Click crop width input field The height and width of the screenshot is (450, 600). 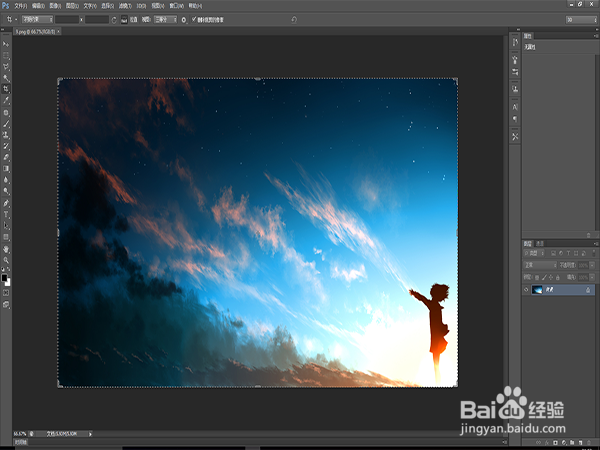67,19
